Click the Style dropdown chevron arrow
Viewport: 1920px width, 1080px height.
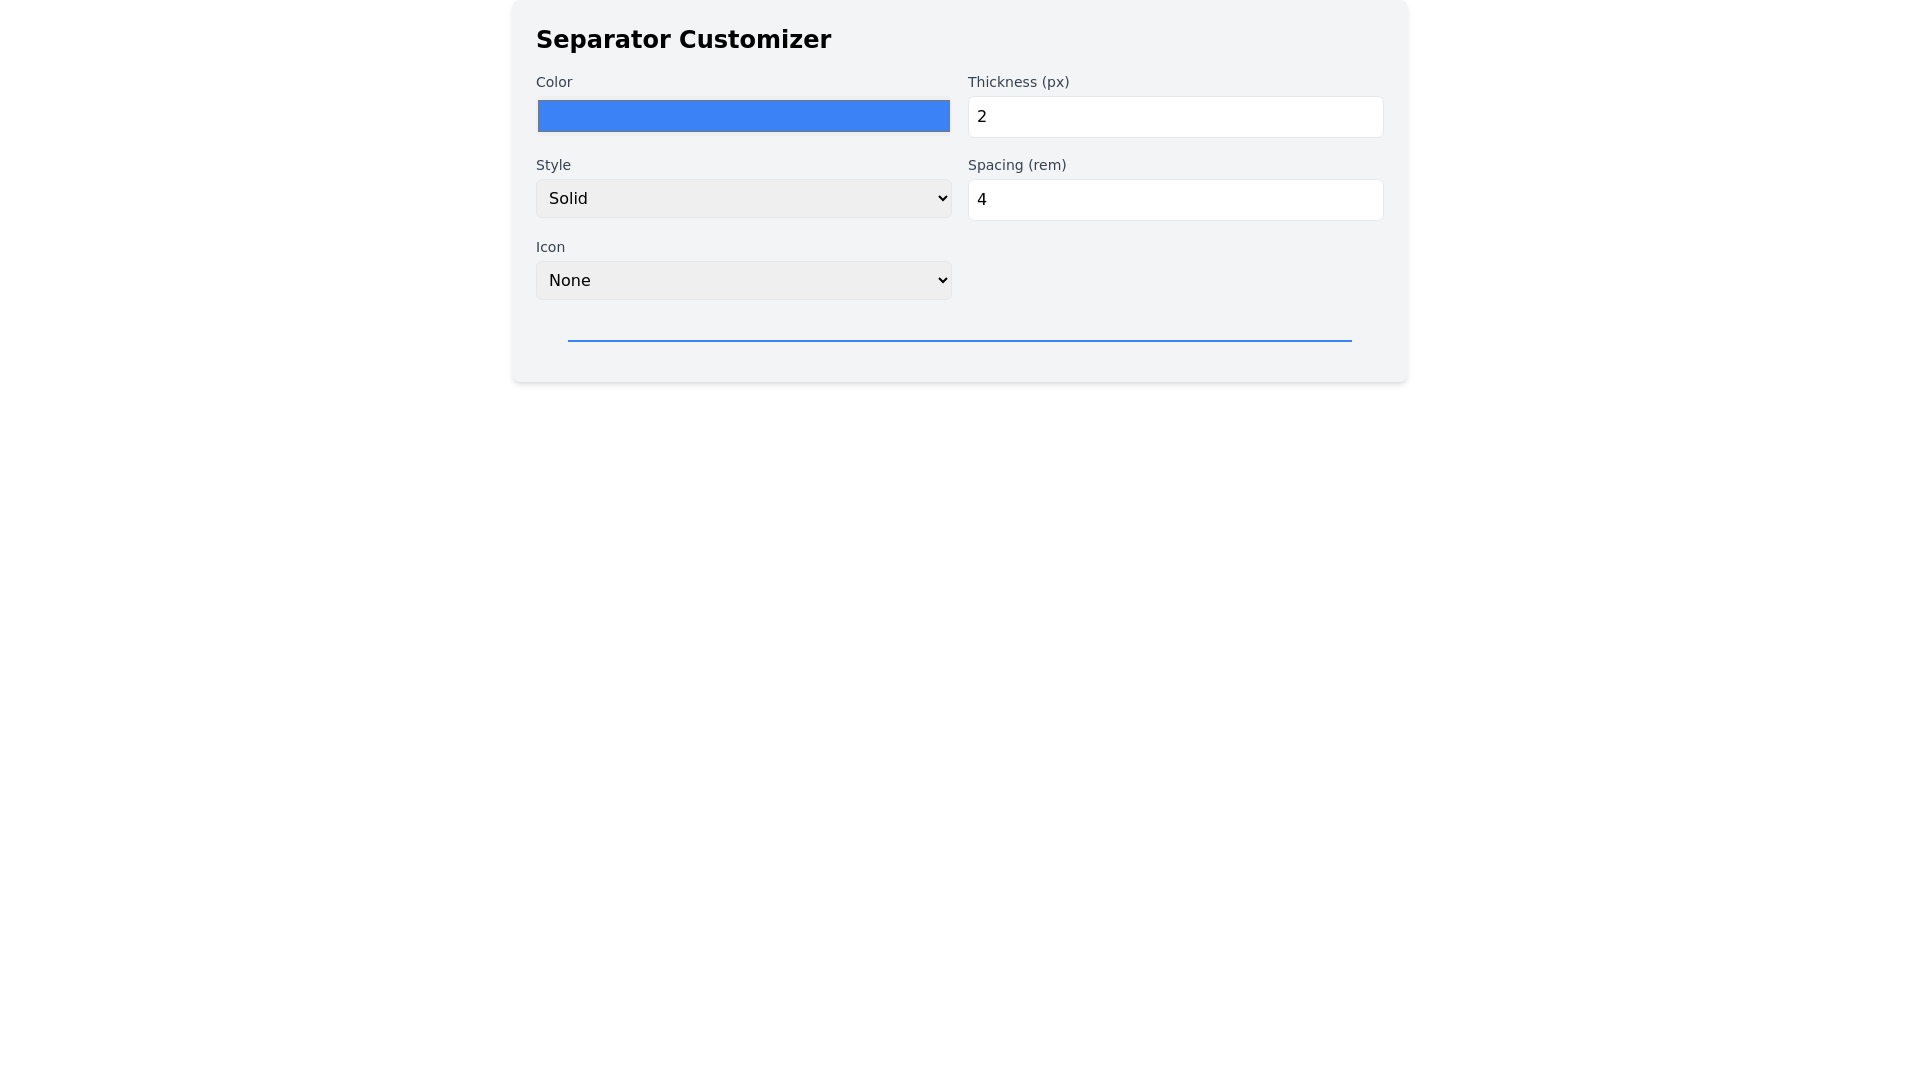[940, 198]
